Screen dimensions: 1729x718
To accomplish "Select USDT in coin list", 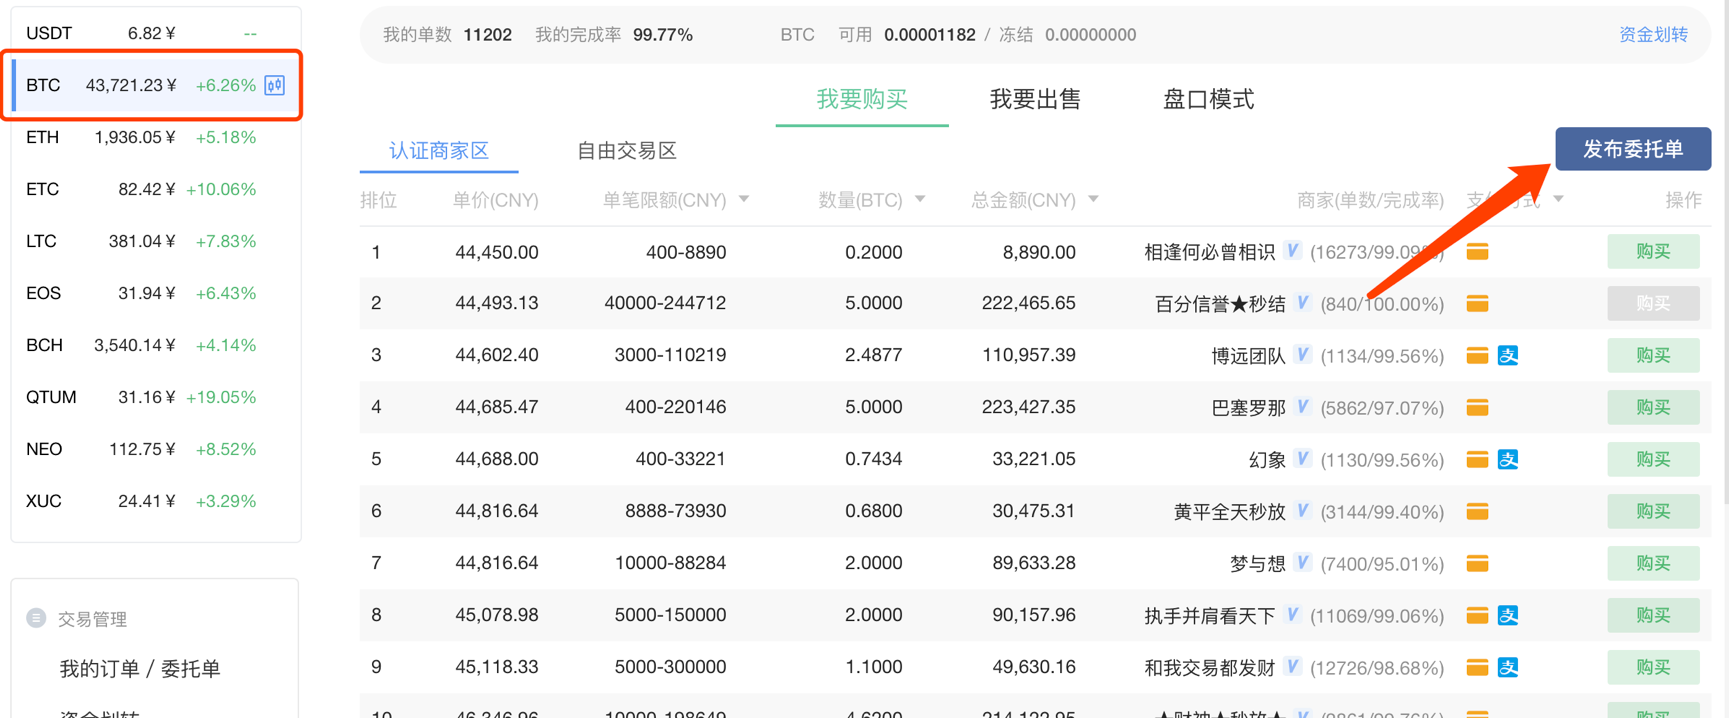I will (155, 33).
